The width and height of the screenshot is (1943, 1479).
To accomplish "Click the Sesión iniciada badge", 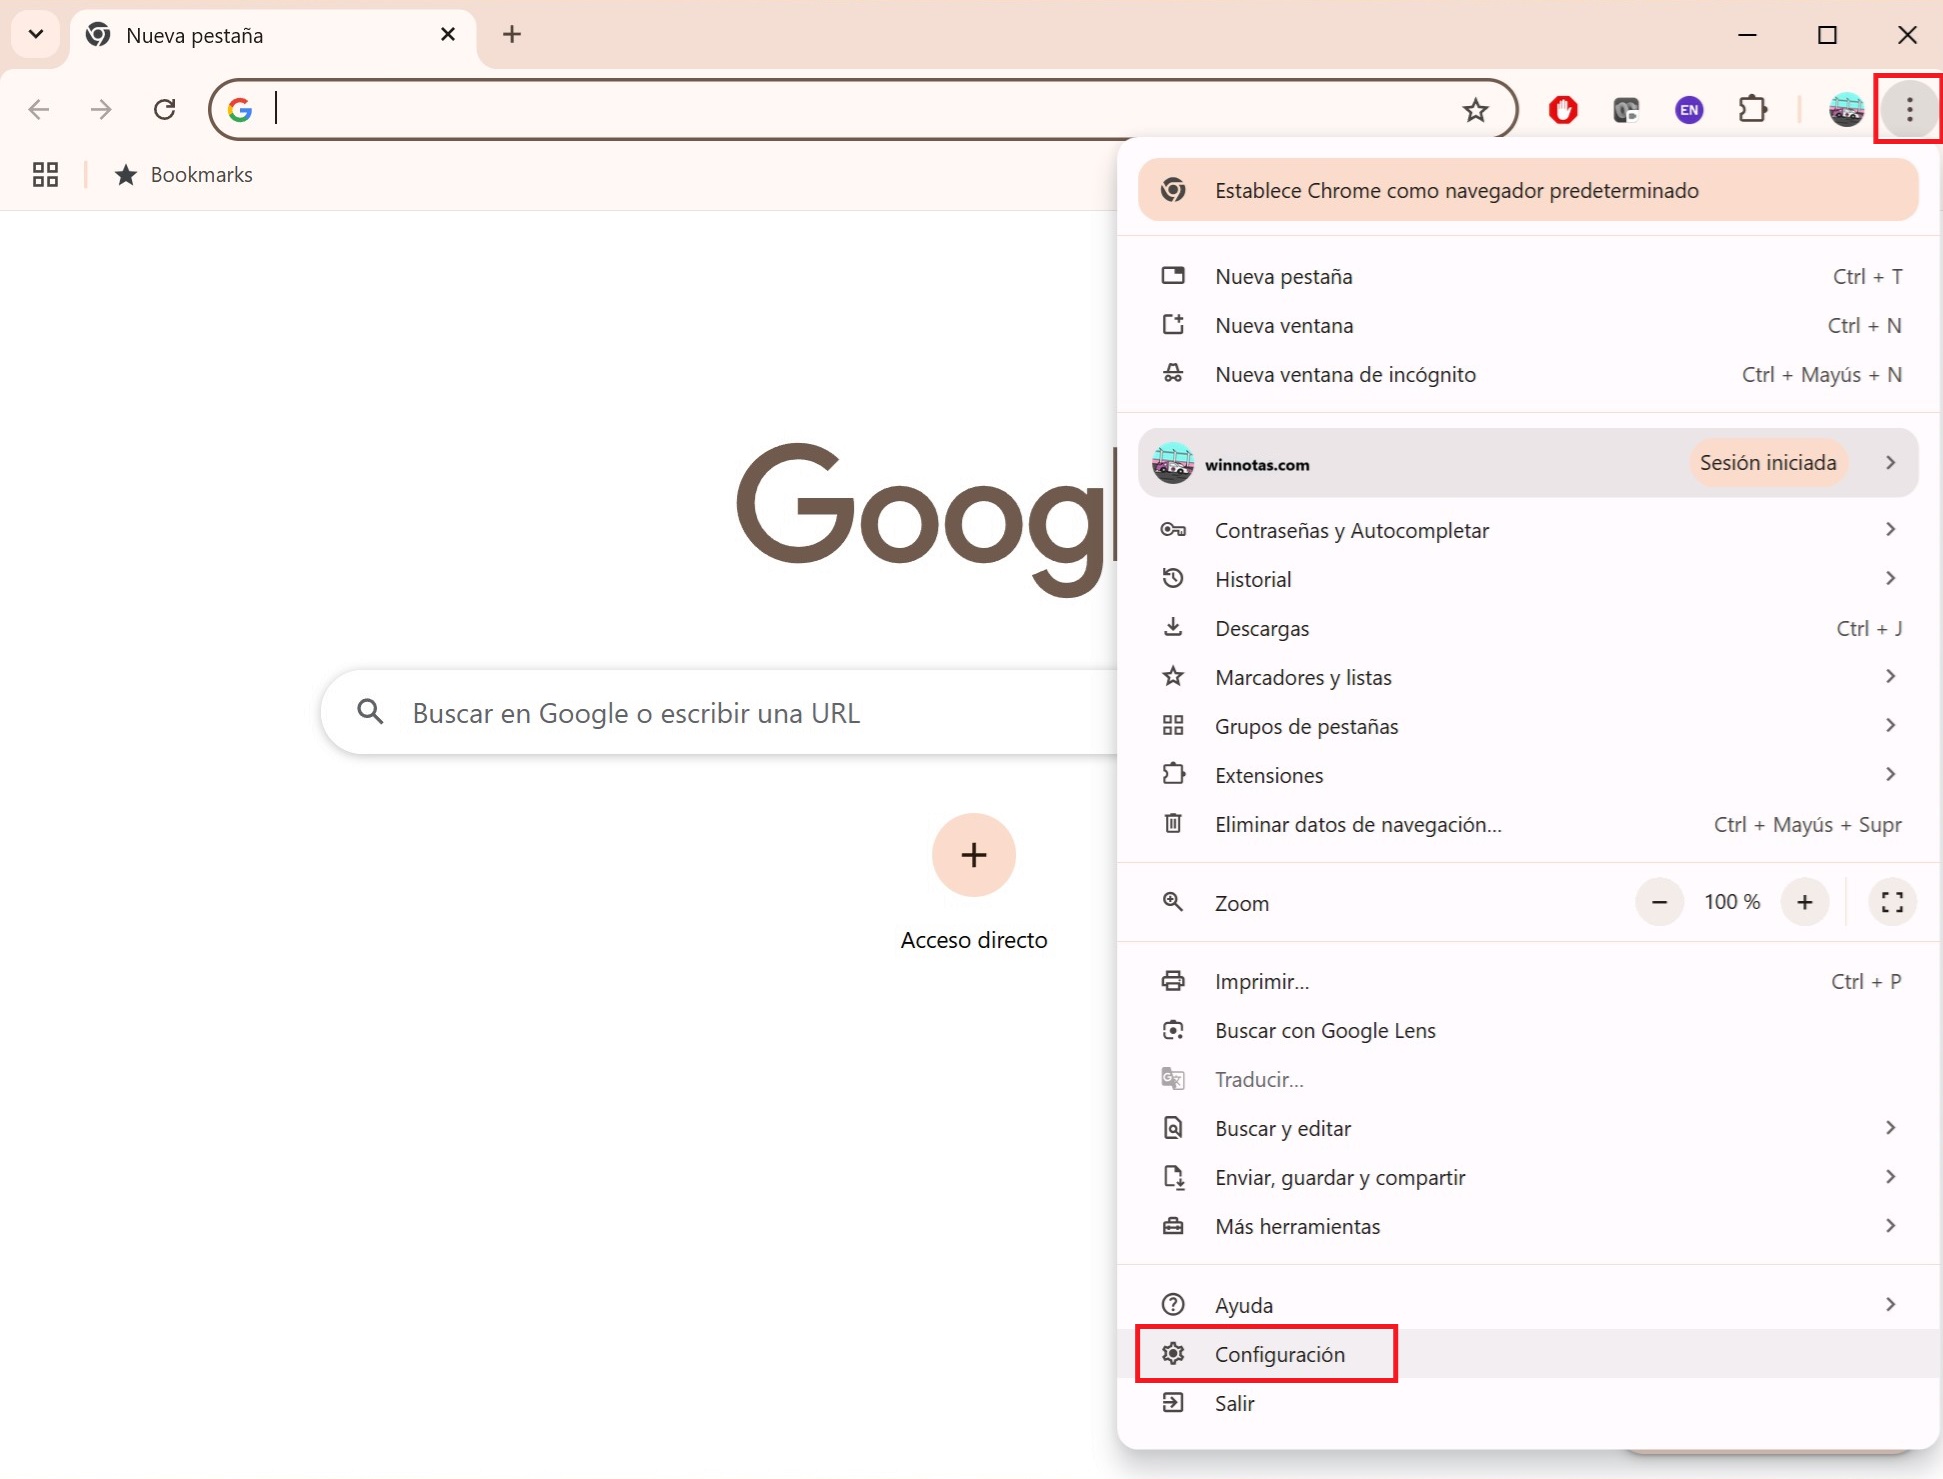I will 1768,463.
